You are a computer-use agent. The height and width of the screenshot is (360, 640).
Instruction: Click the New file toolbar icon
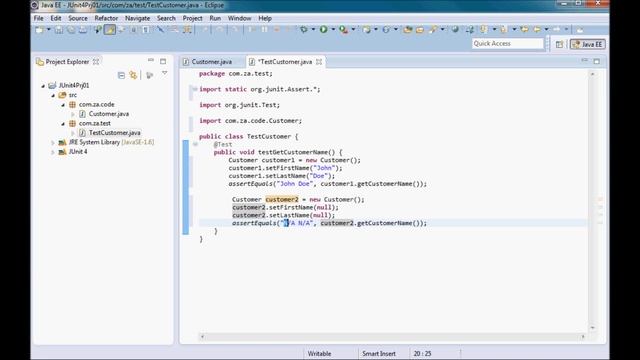39,29
